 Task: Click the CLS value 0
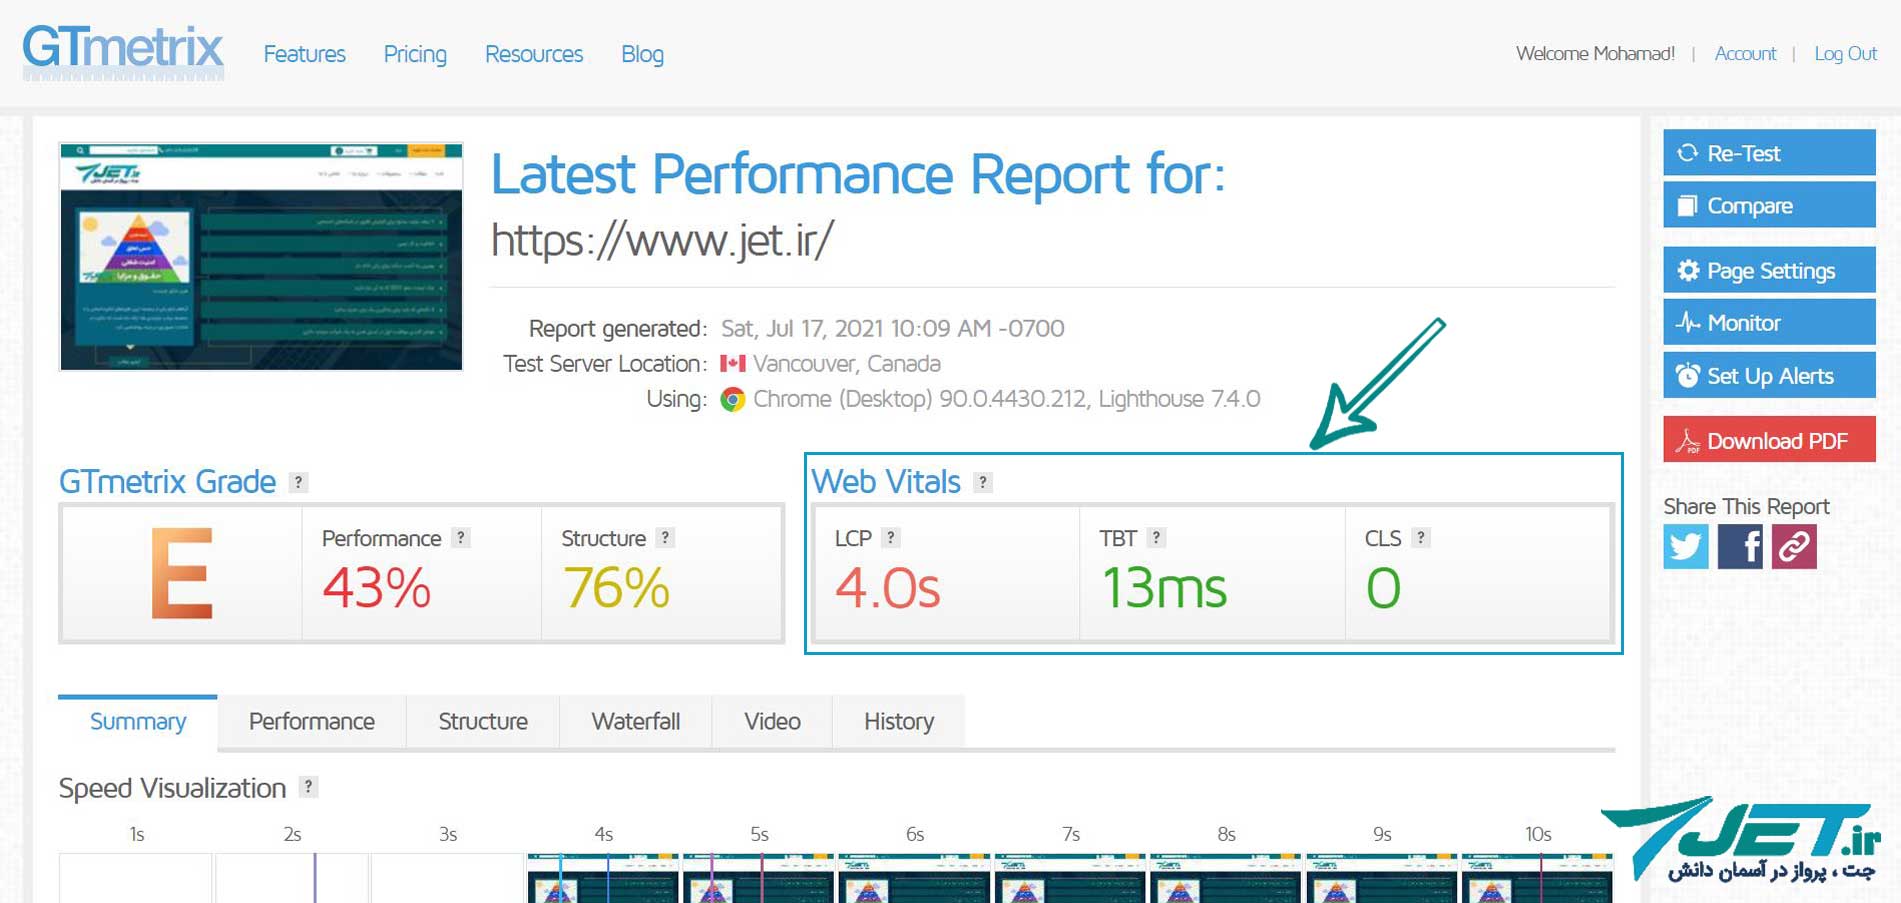[1384, 588]
